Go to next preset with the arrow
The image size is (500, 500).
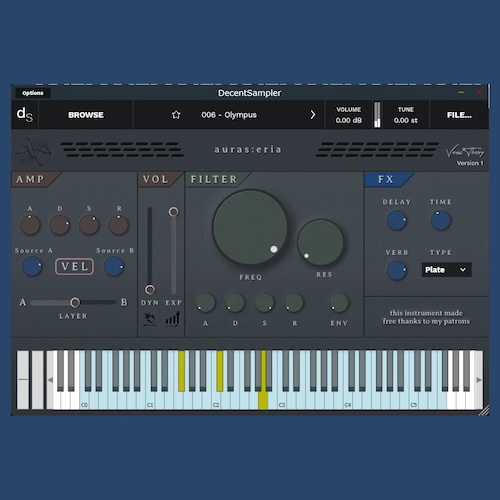coord(313,115)
